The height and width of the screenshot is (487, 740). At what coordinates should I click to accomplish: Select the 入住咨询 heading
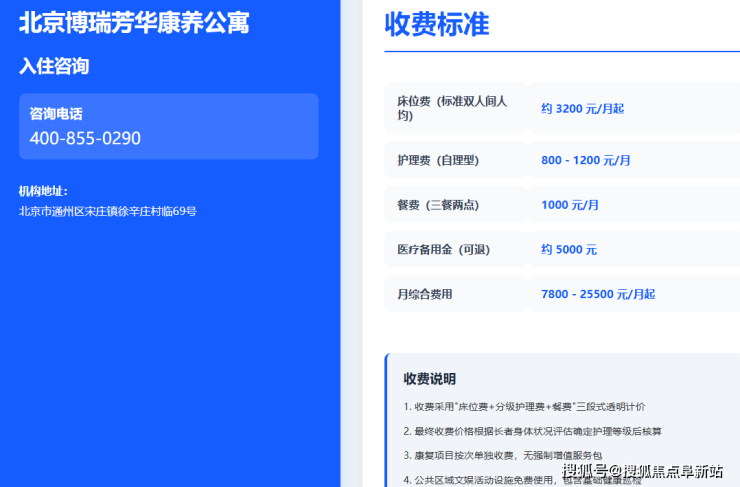pos(54,66)
